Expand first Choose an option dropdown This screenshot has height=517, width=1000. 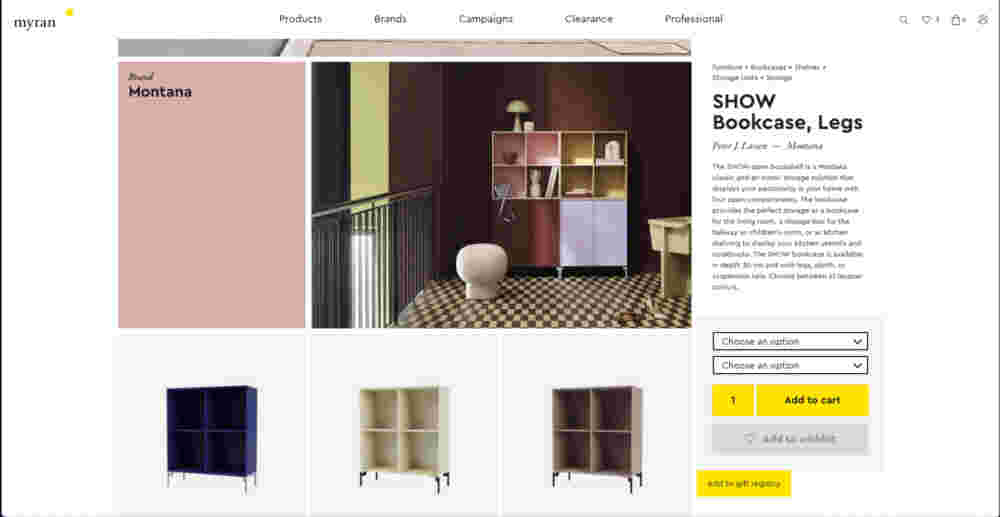point(790,341)
